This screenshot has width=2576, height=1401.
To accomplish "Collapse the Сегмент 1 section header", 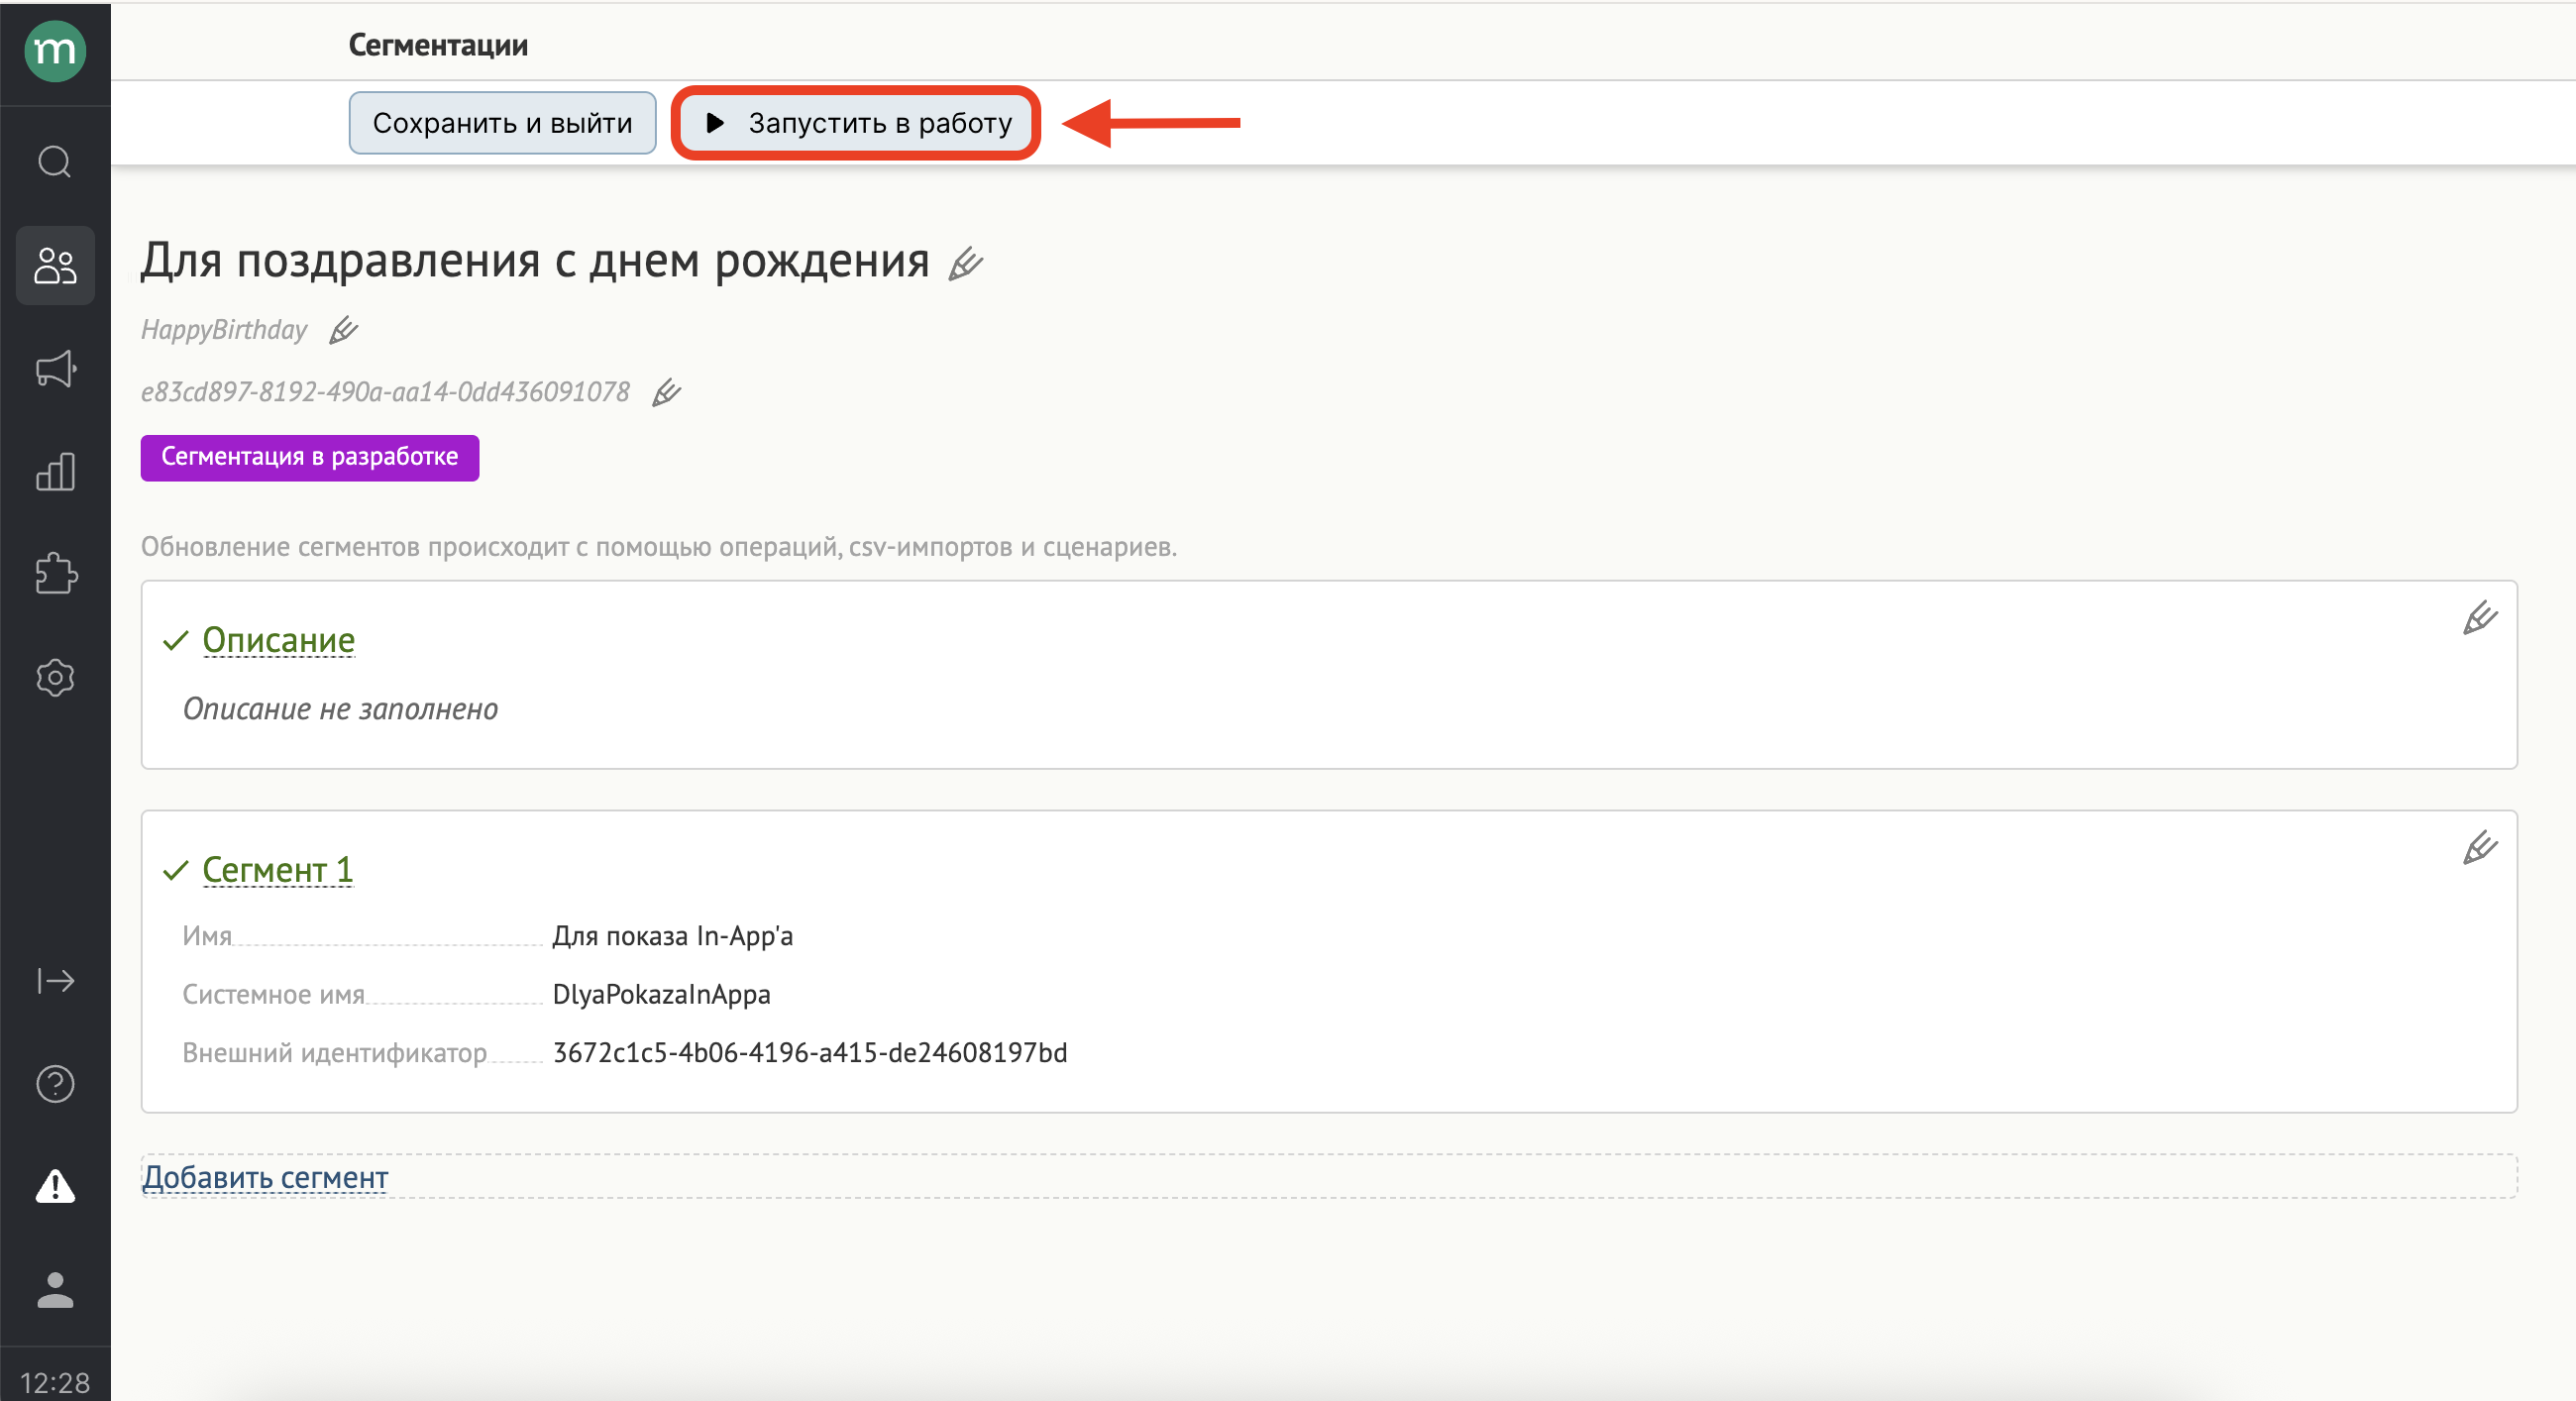I will [278, 870].
